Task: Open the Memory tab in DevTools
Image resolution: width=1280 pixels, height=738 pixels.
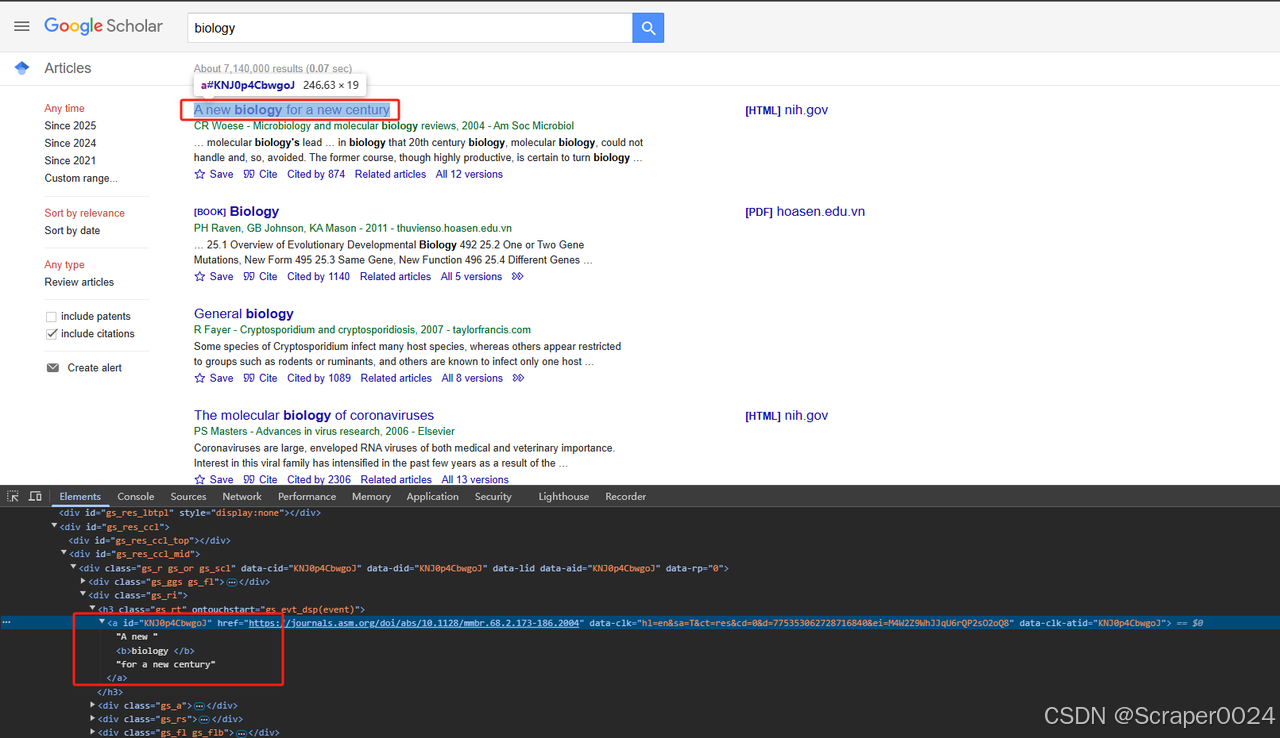Action: (371, 496)
